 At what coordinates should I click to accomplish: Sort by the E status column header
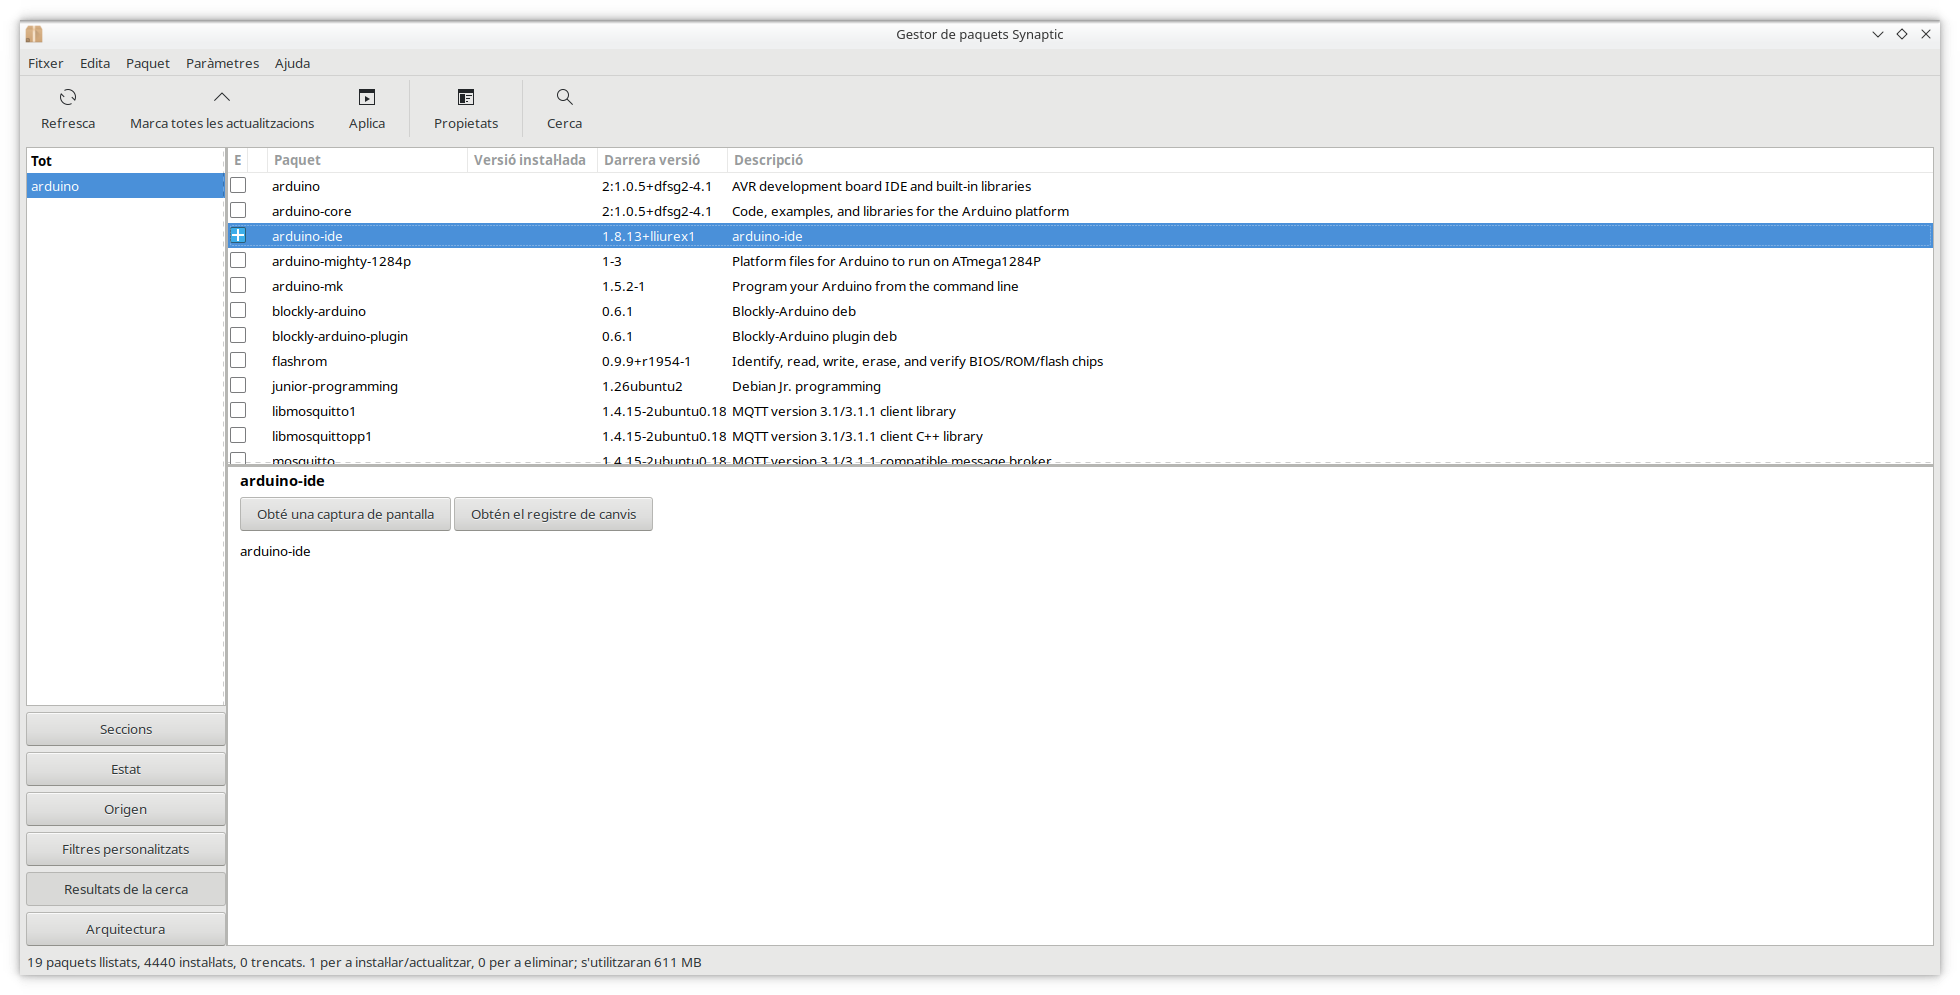coord(238,160)
